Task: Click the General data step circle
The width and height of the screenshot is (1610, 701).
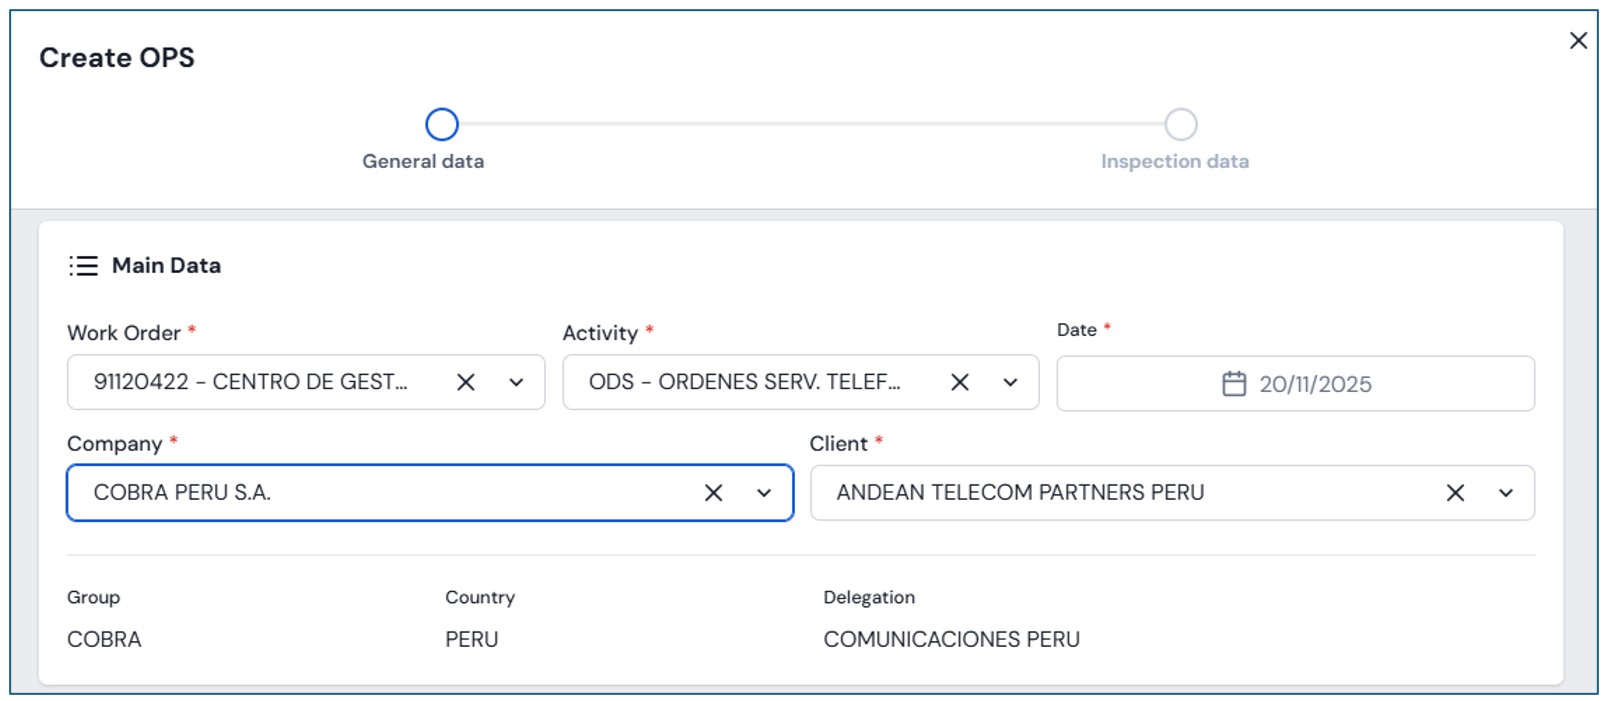Action: [x=441, y=125]
